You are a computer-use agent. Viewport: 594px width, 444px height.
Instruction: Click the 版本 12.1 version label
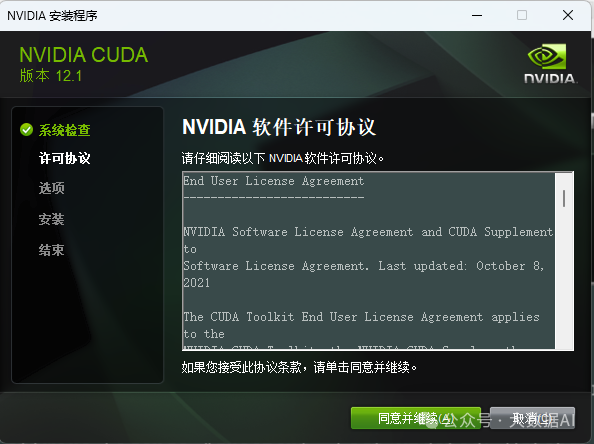pos(51,76)
